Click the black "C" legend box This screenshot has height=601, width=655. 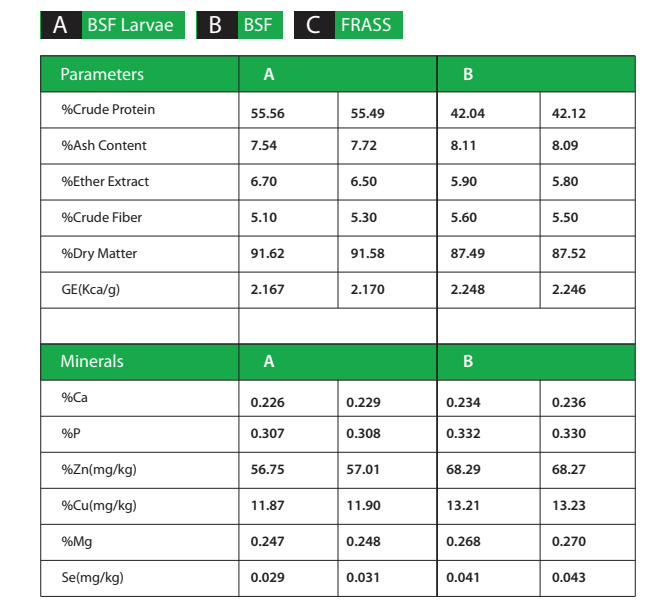[313, 25]
